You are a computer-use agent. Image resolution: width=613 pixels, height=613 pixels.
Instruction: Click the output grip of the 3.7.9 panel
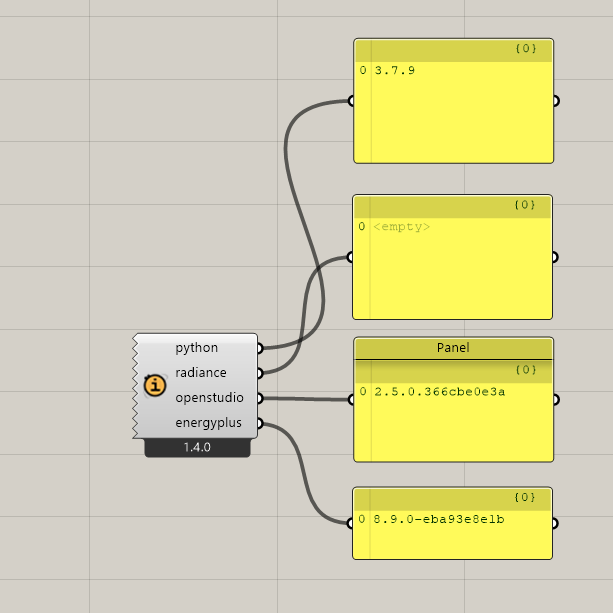pos(555,101)
